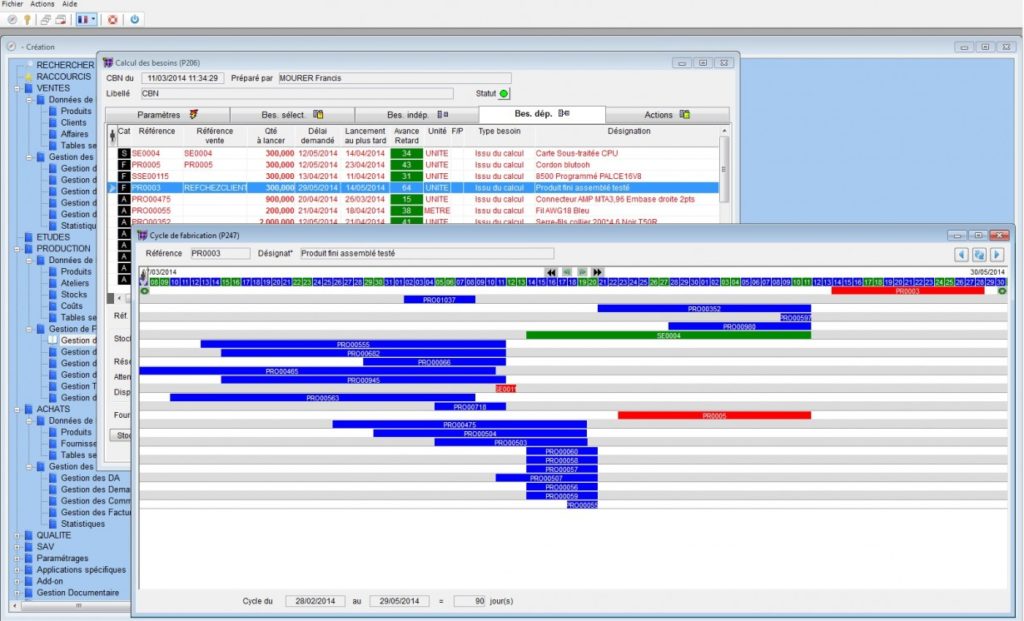Click RECHERCHER in the left sidebar
Viewport: 1024px width, 621px height.
click(x=64, y=64)
